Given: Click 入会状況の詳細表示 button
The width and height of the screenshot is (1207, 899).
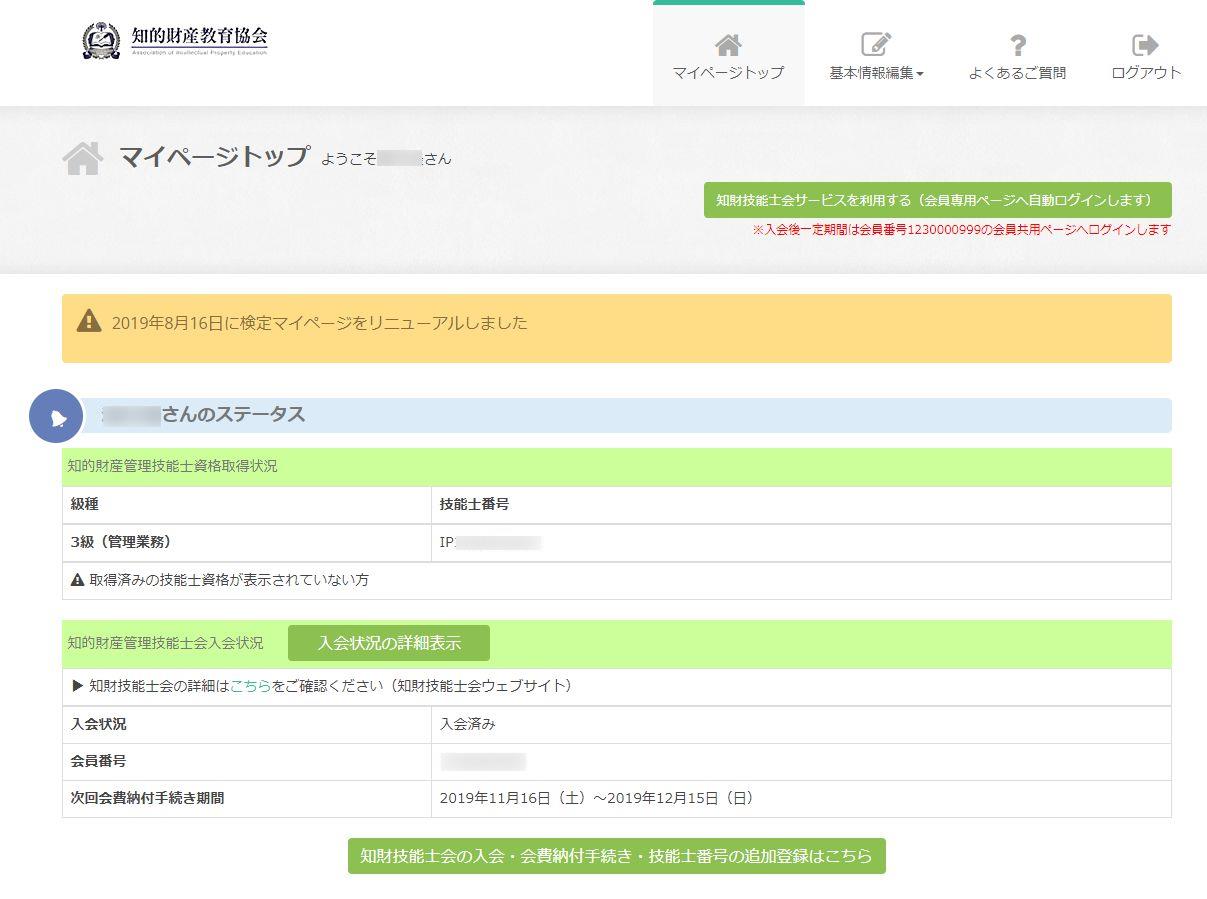Looking at the screenshot, I should (x=389, y=643).
